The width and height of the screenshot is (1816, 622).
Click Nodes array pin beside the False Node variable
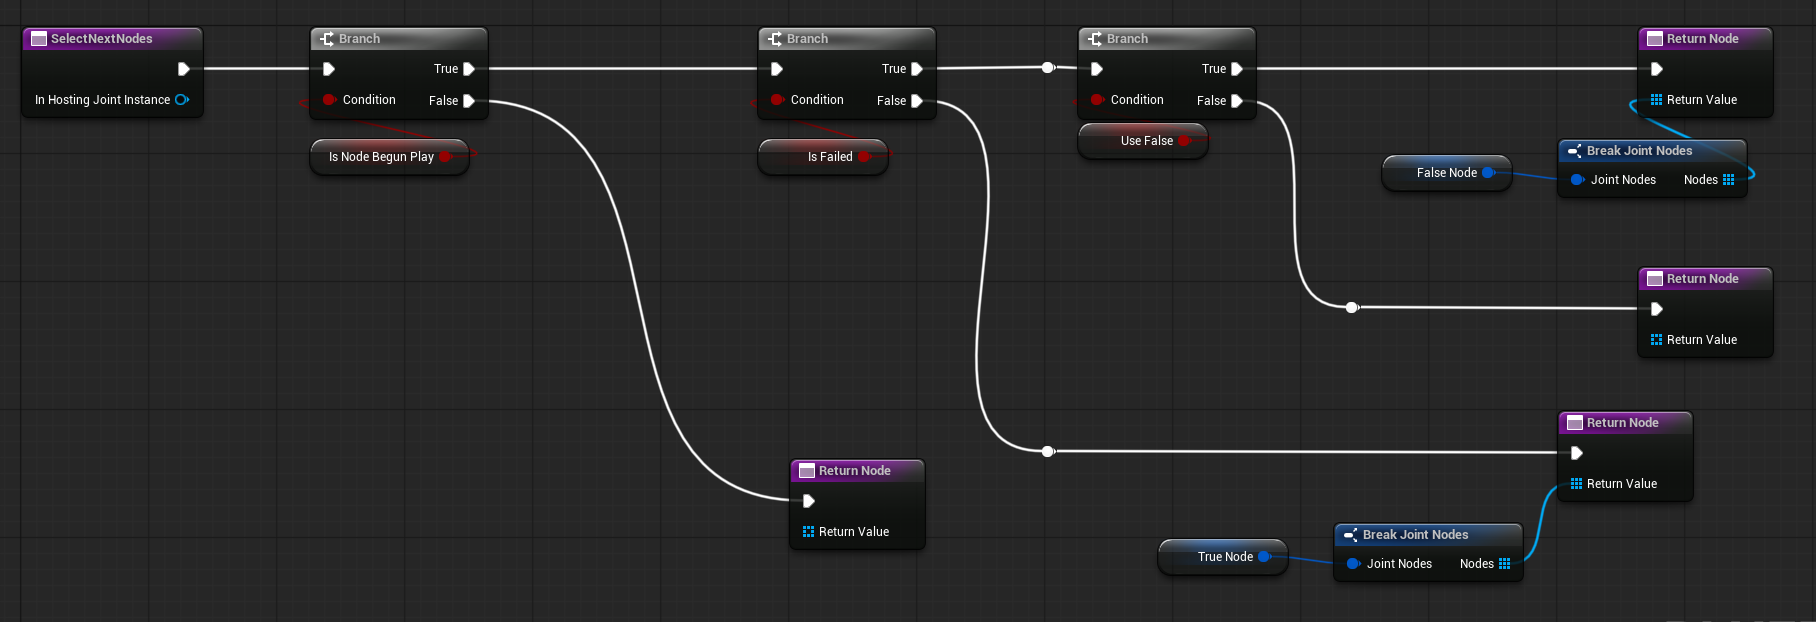(x=1729, y=180)
